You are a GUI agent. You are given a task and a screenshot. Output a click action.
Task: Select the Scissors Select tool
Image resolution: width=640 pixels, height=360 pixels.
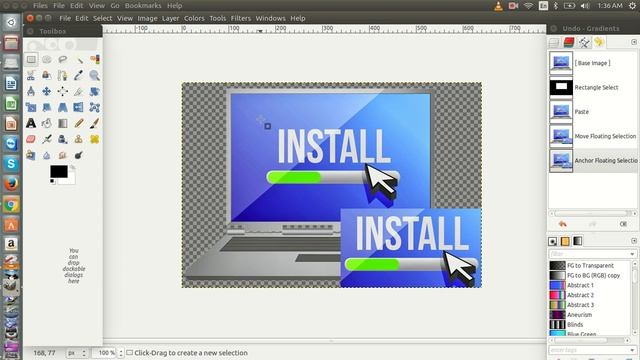coord(31,76)
